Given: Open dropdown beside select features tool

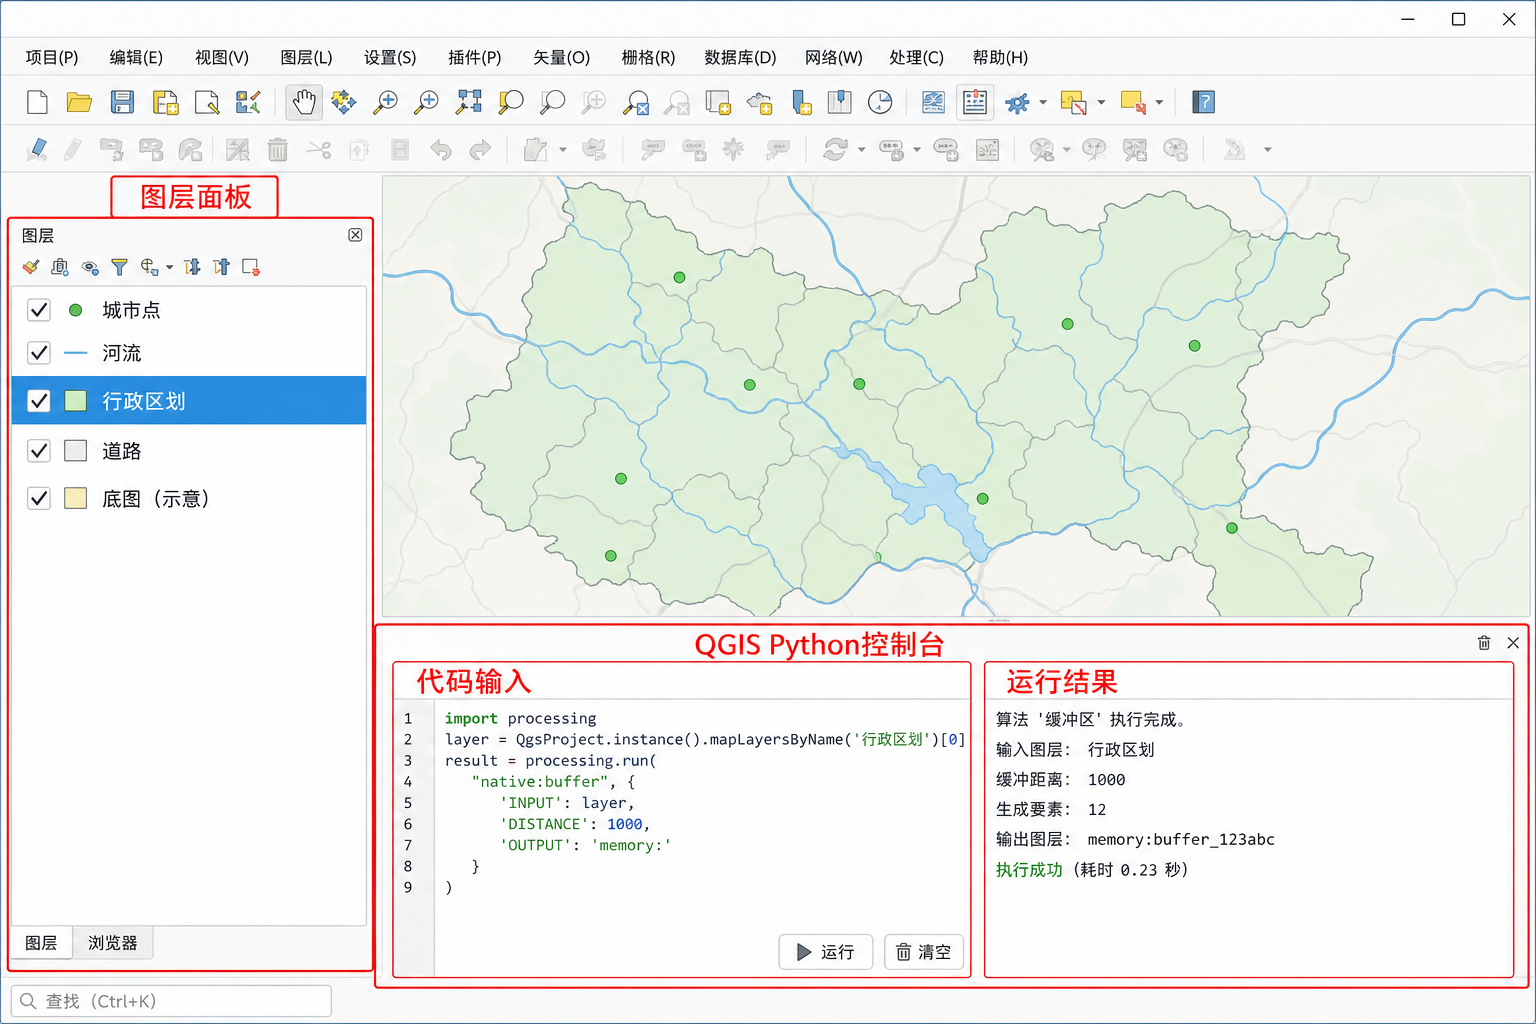Looking at the screenshot, I should (1101, 102).
